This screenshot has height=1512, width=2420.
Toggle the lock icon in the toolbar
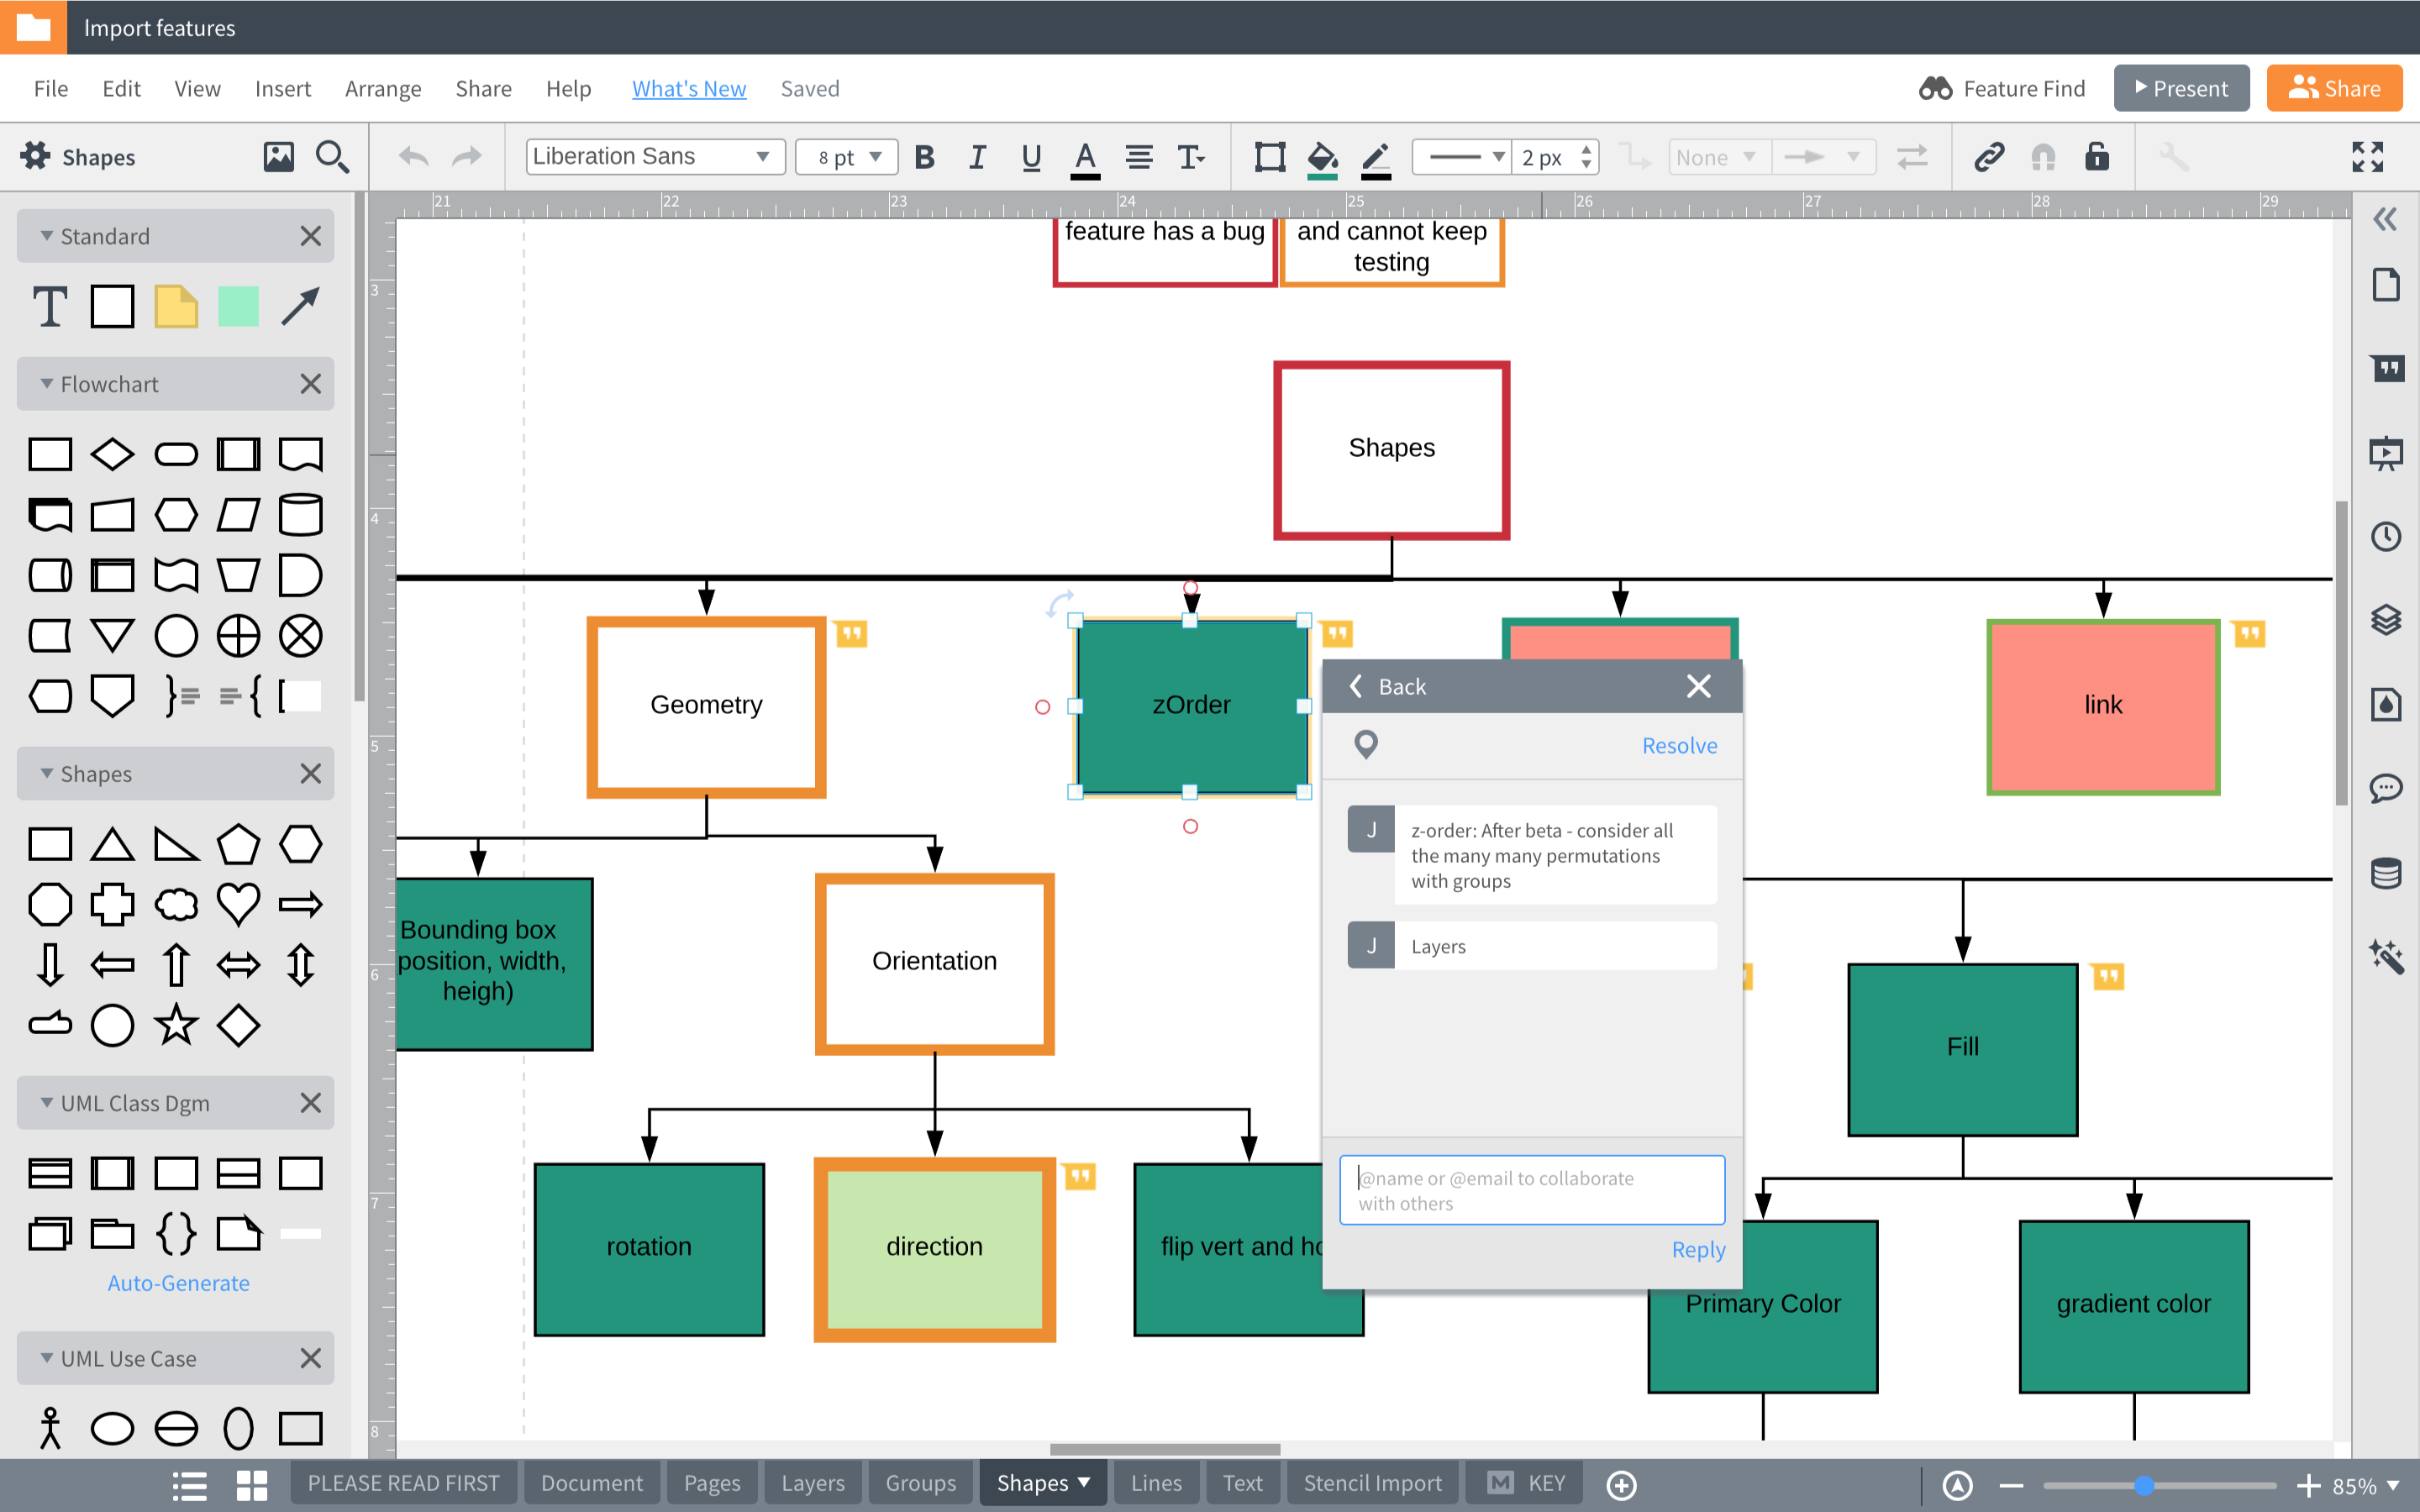2097,157
